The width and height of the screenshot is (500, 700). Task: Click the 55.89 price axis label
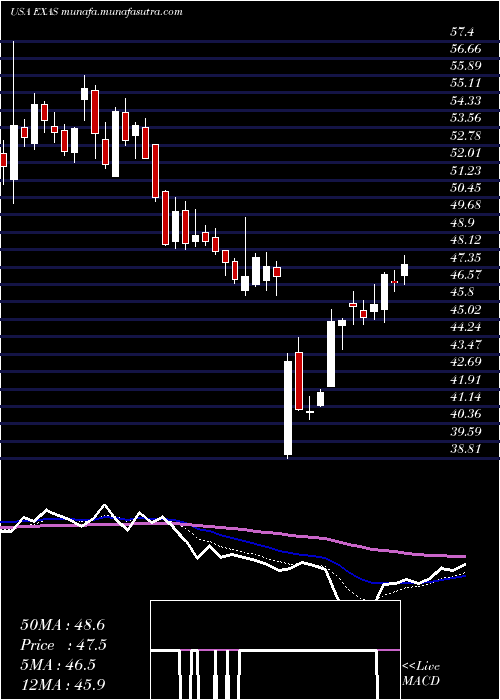pos(466,66)
